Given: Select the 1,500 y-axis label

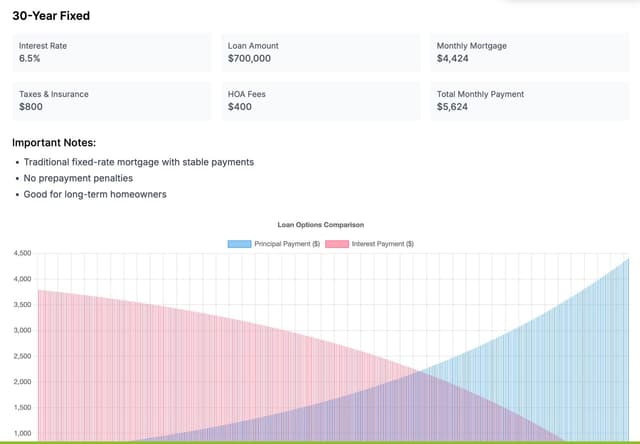Looking at the screenshot, I should point(22,408).
